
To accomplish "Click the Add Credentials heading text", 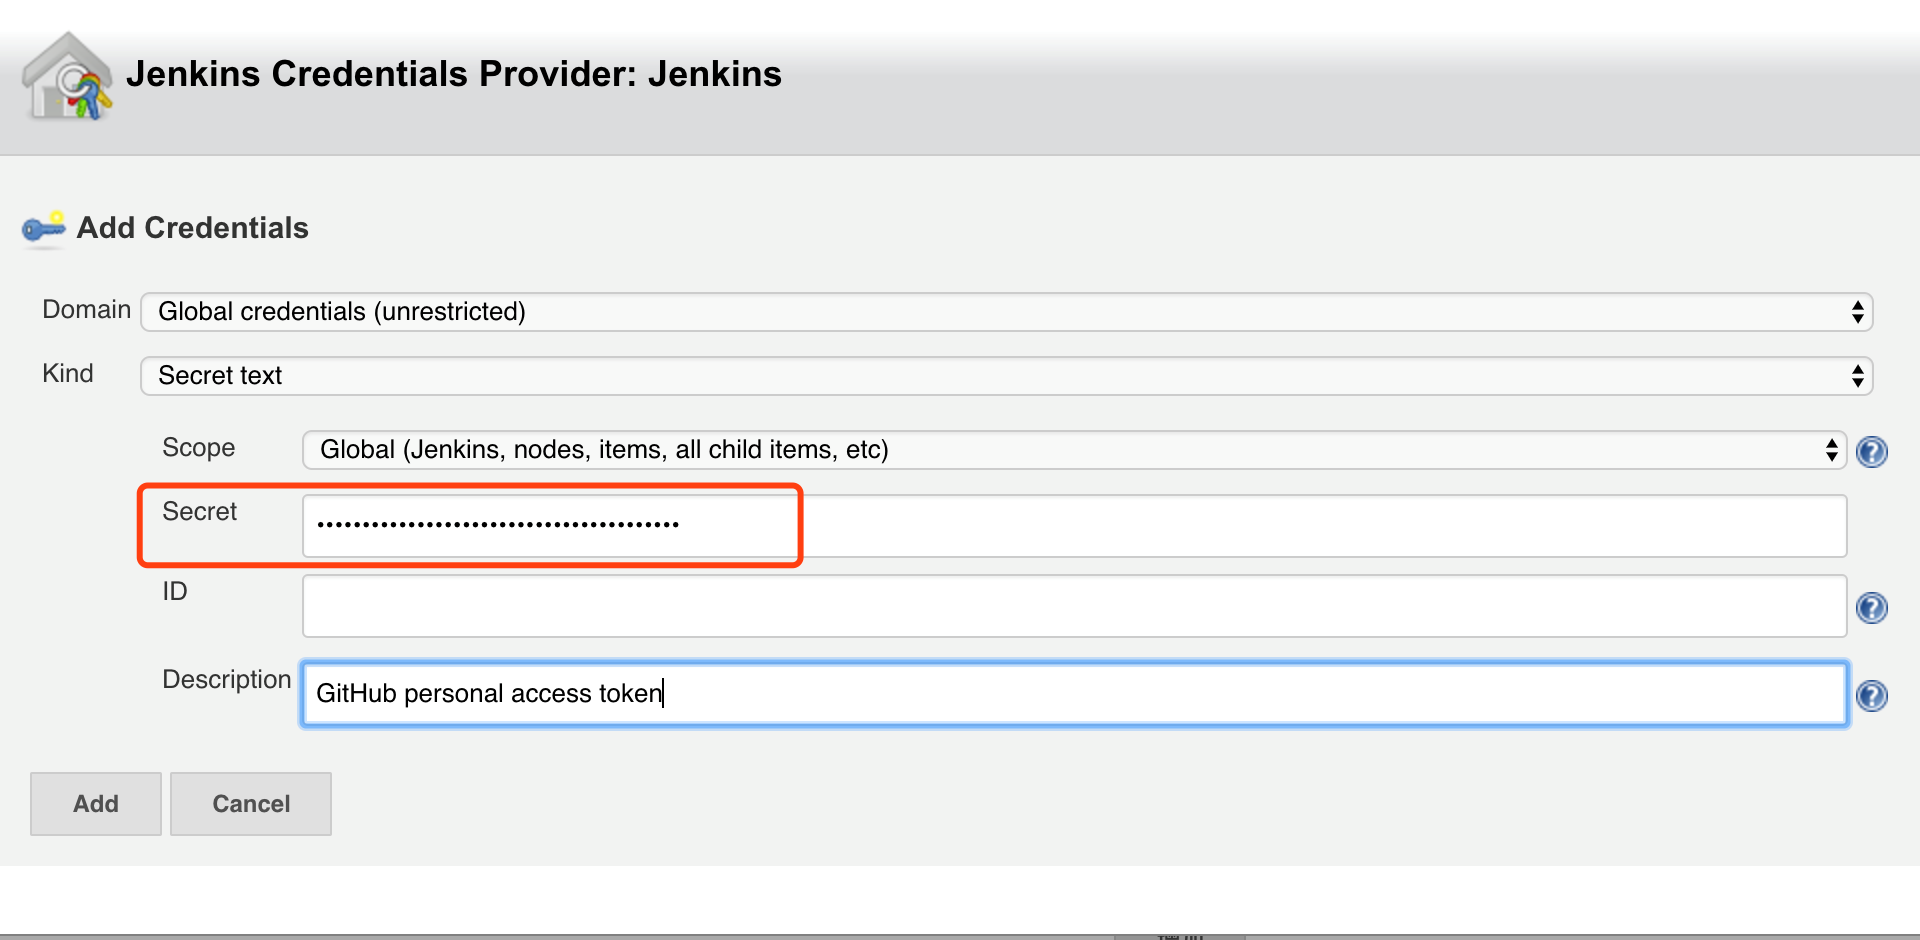I will point(193,228).
